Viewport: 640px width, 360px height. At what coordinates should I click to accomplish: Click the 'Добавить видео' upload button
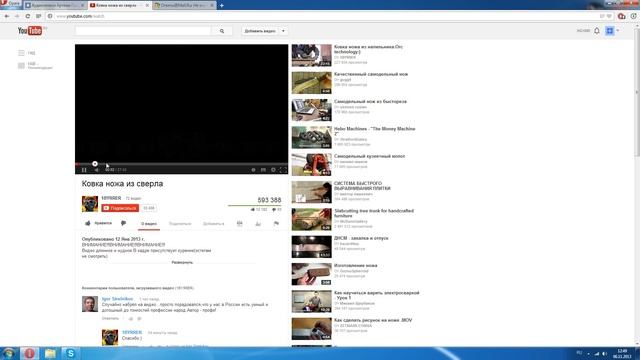pyautogui.click(x=260, y=31)
